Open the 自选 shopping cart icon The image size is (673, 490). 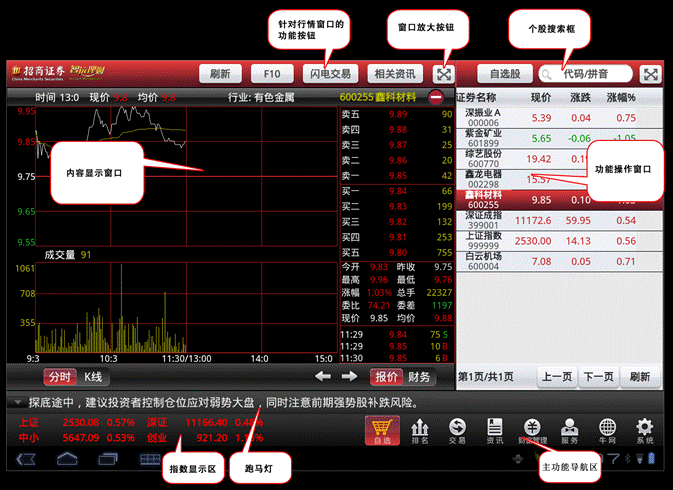pos(382,430)
